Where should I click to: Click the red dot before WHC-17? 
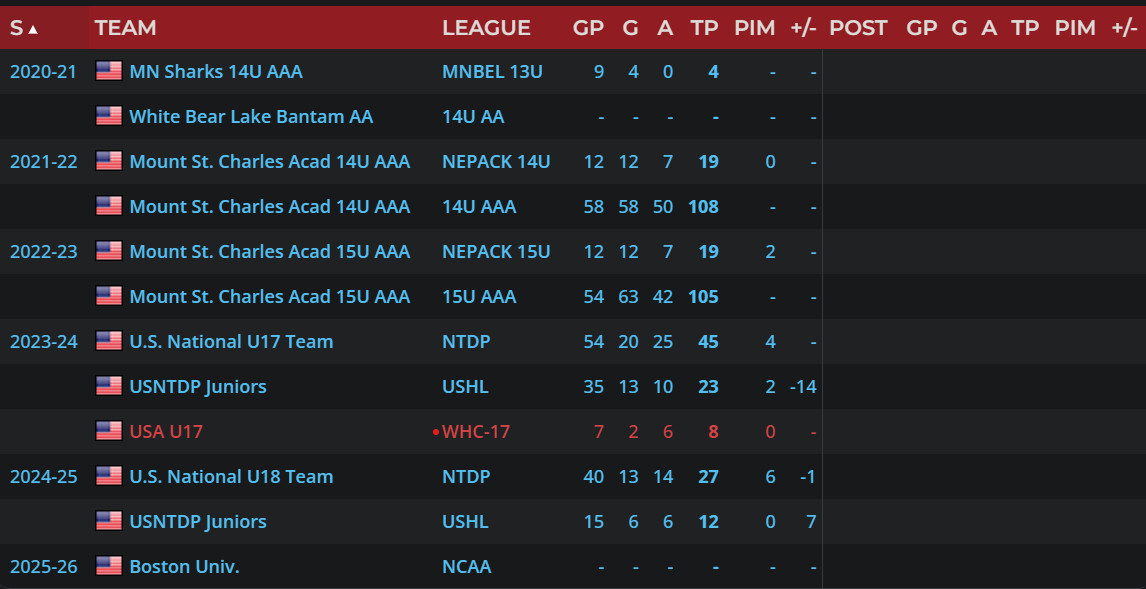pos(436,432)
